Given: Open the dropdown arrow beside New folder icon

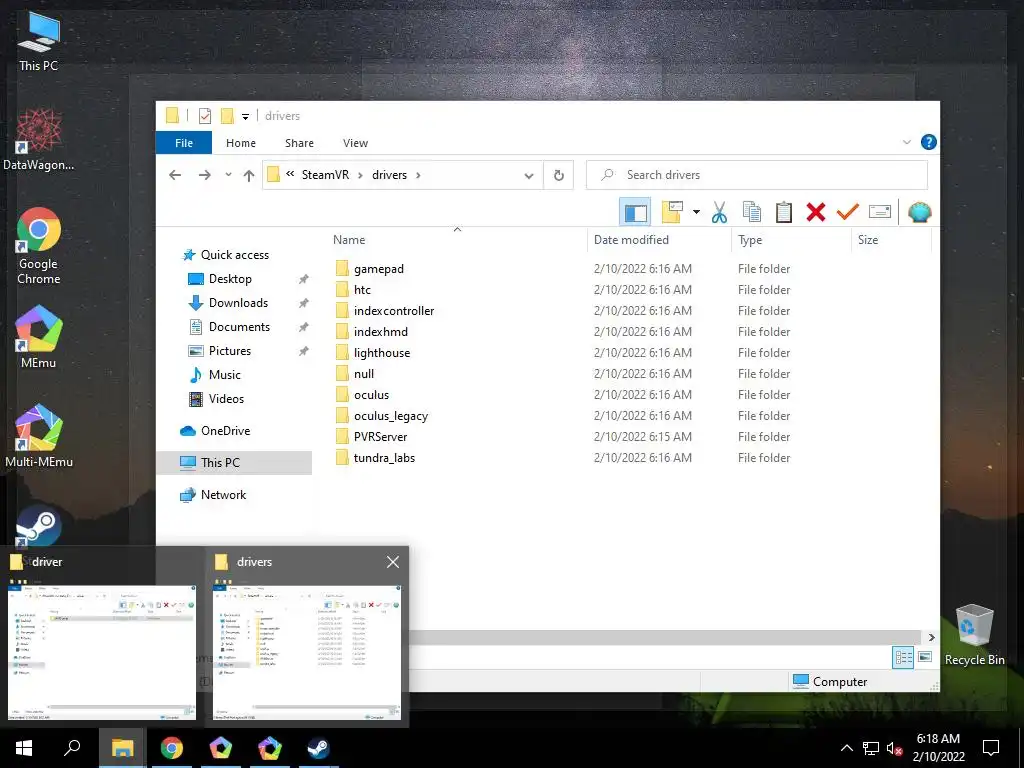Looking at the screenshot, I should click(696, 212).
